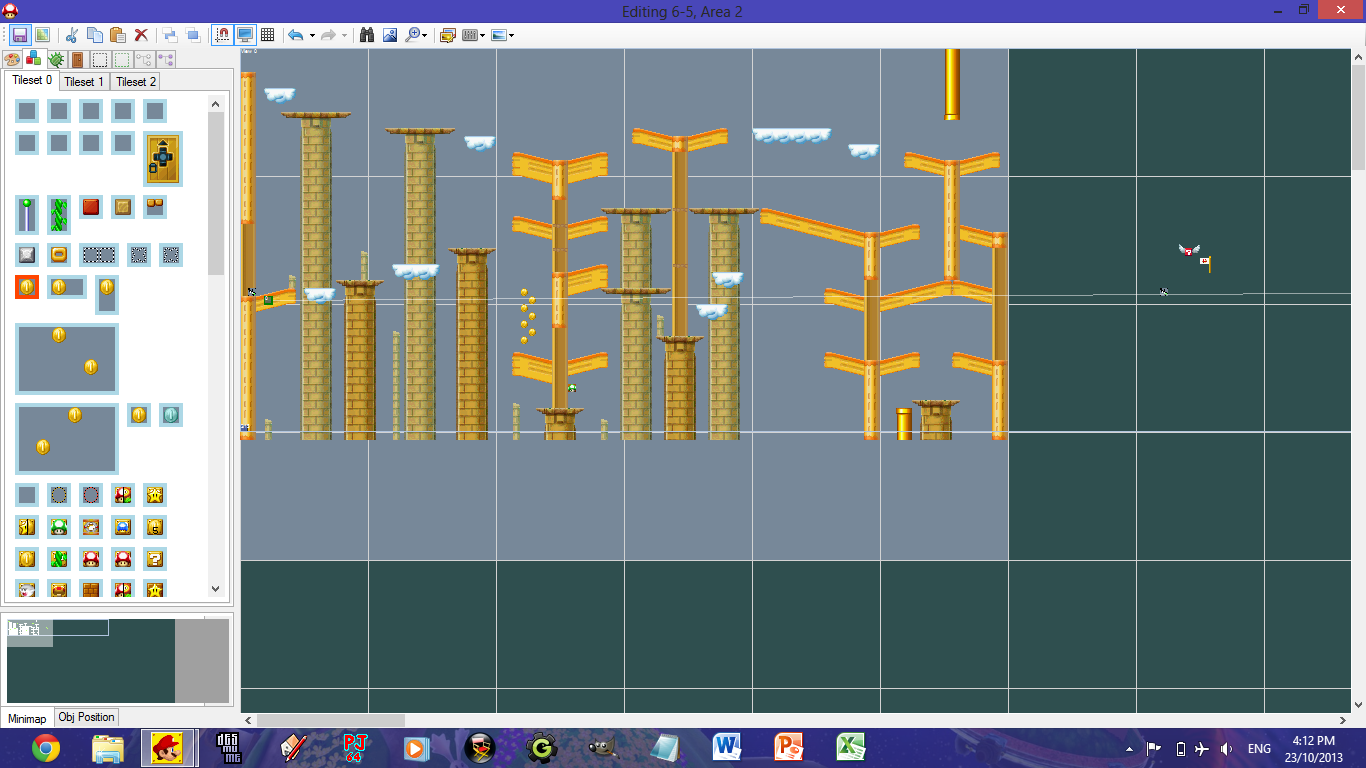This screenshot has height=768, width=1366.
Task: Toggle the grid display
Action: pos(267,35)
